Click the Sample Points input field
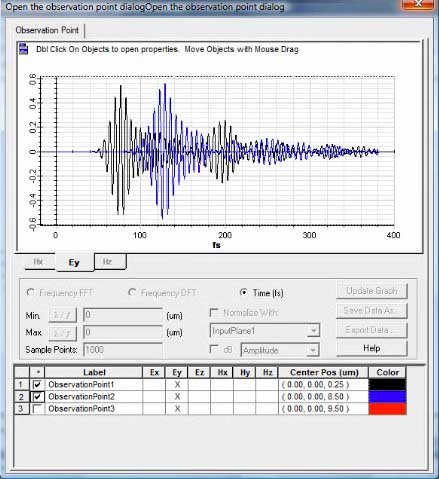Screen dimensions: 439x479 [123, 350]
